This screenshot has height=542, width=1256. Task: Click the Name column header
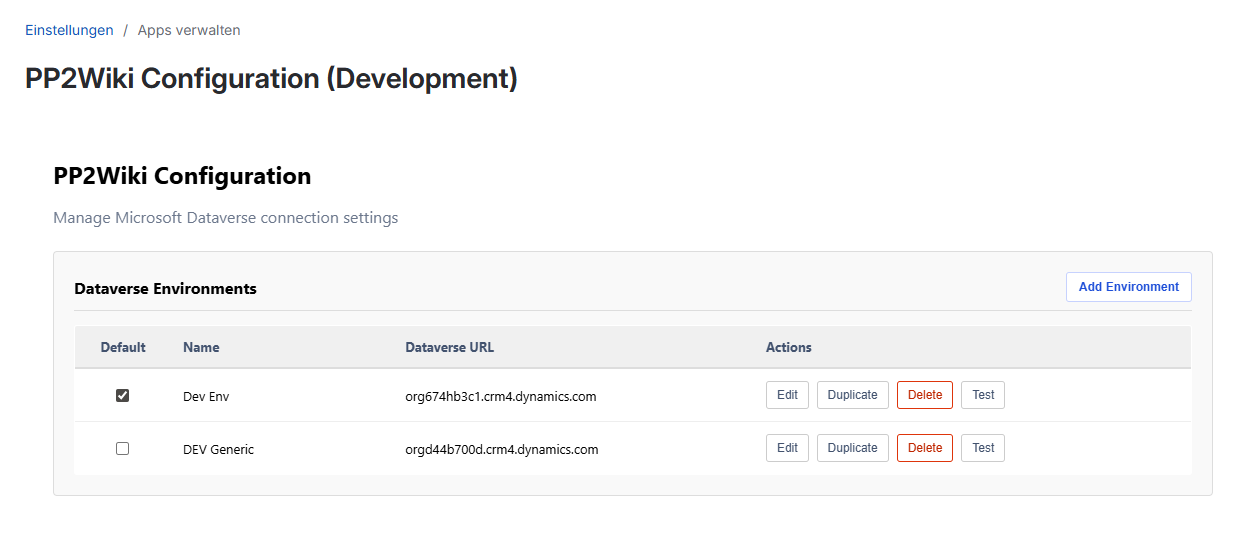click(201, 347)
